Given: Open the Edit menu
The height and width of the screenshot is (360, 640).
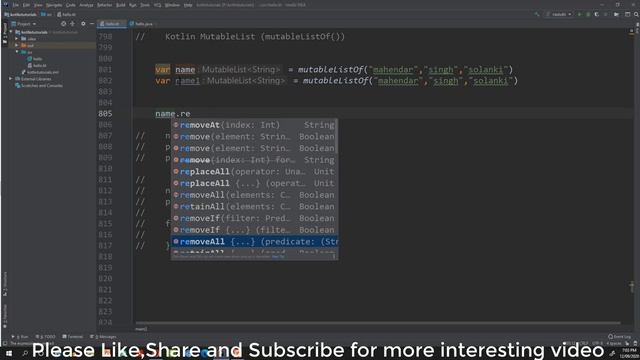Looking at the screenshot, I should 26,5.
